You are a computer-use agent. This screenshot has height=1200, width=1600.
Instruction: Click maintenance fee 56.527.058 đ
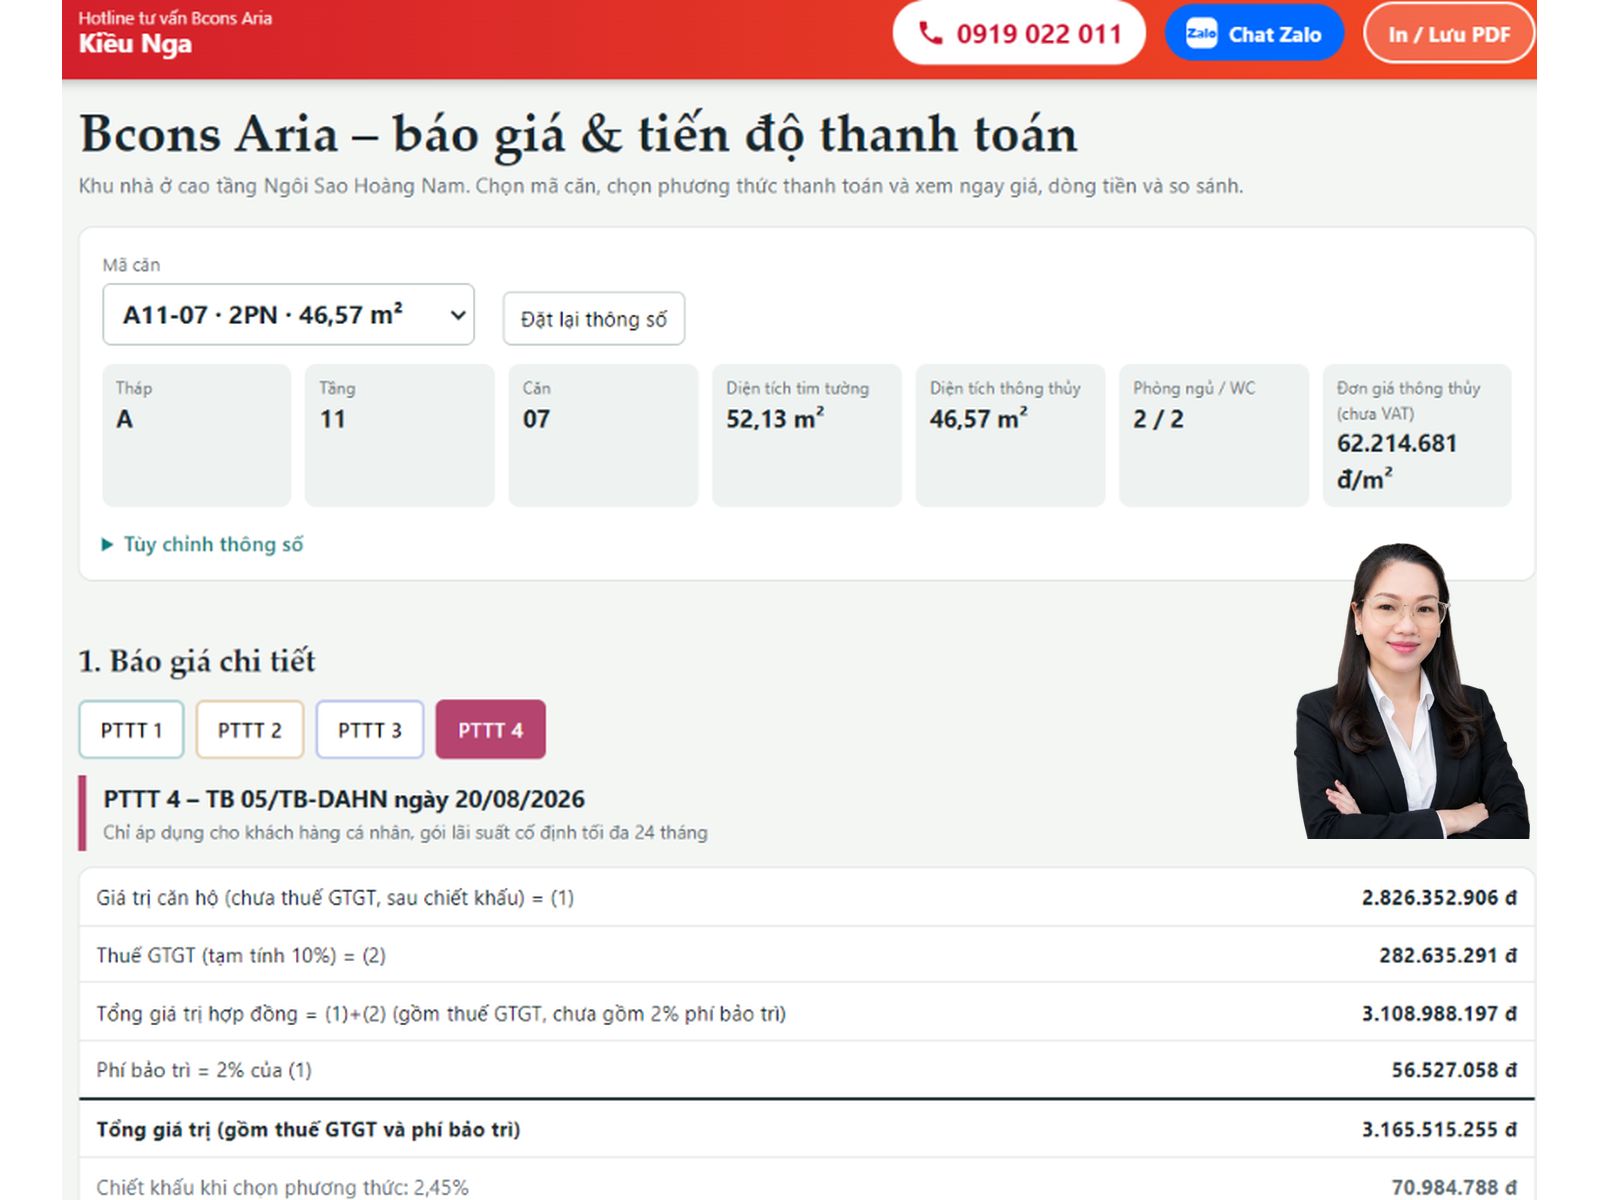pos(1454,1070)
